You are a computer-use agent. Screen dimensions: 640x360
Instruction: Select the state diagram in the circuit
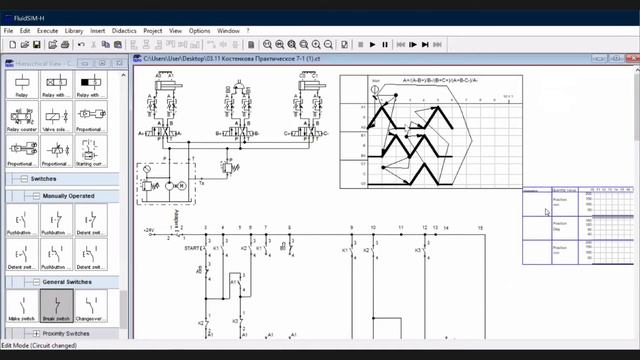pyautogui.click(x=431, y=132)
